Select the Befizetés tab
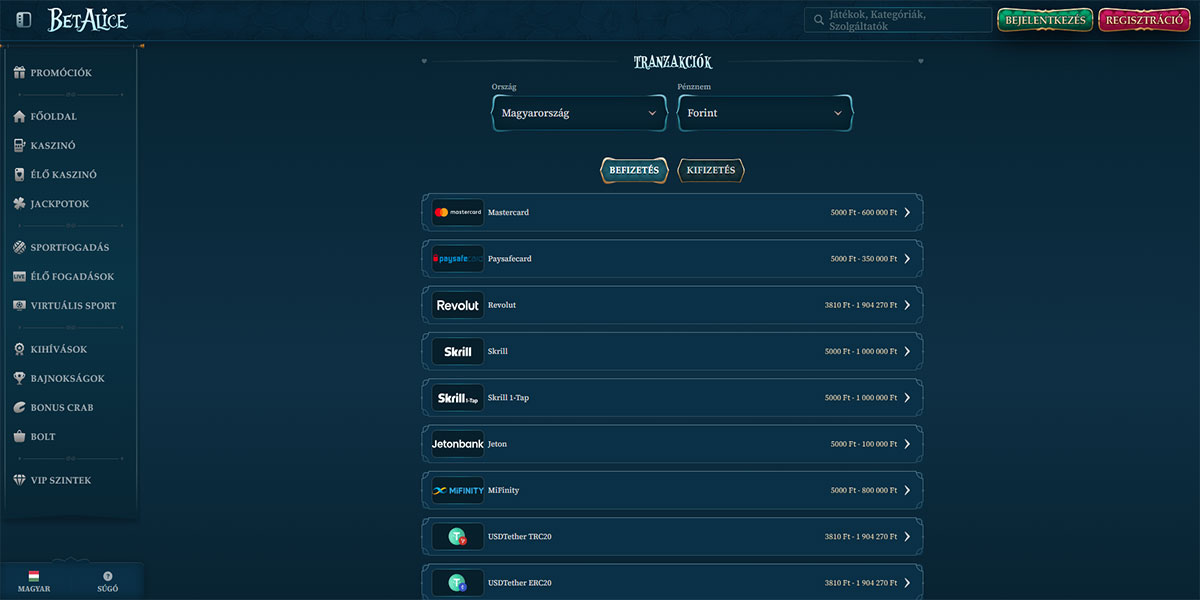The width and height of the screenshot is (1200, 600). 634,170
